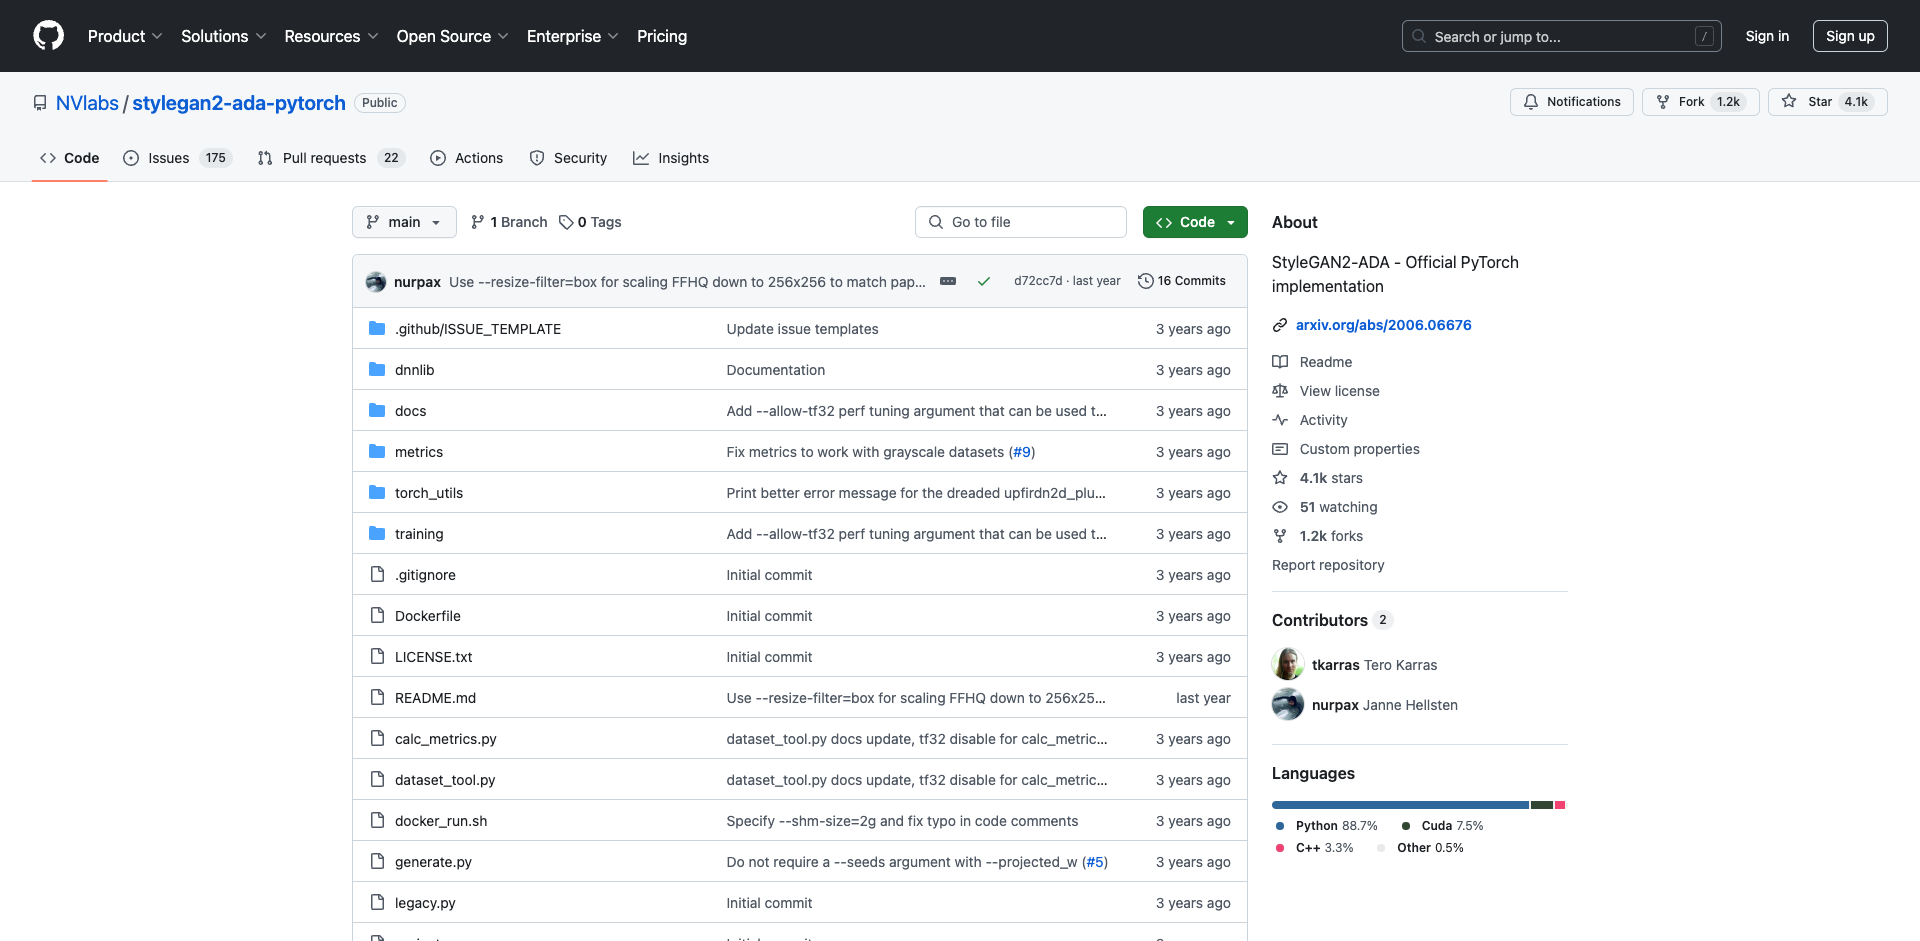Click the green checkmark commit status
1920x941 pixels.
coord(984,282)
